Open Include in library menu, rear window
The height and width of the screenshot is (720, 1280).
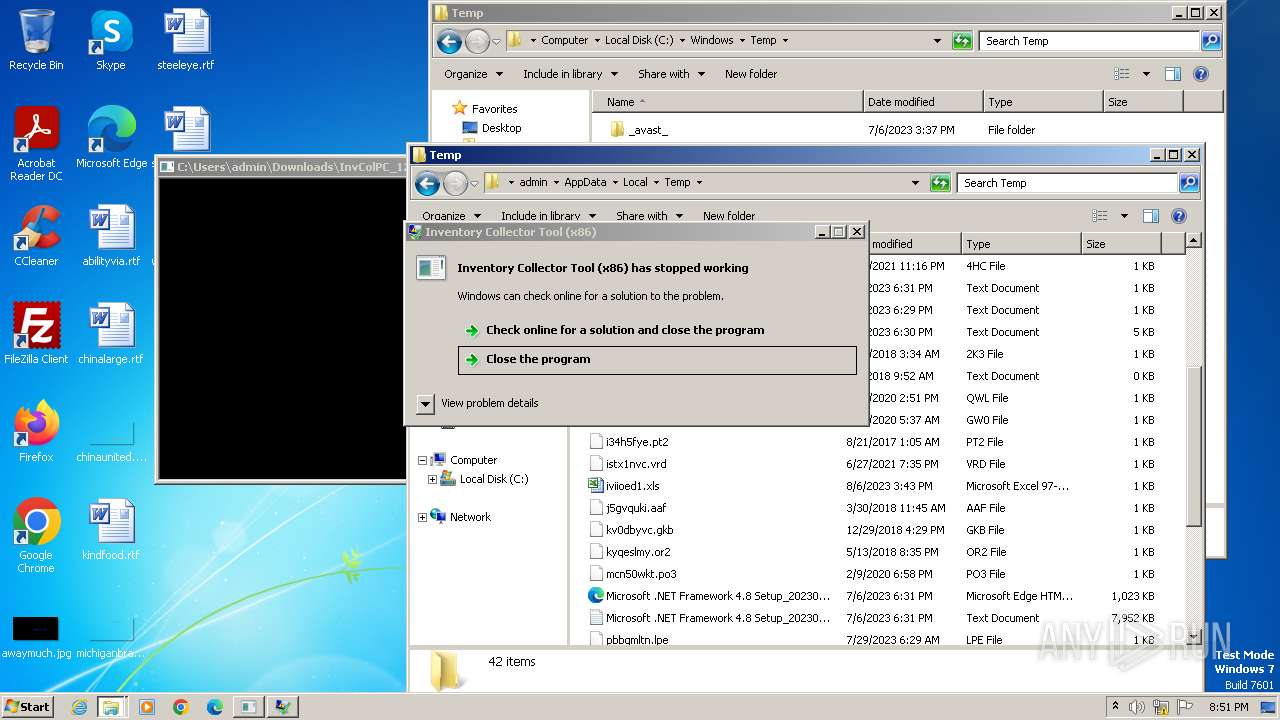[571, 74]
